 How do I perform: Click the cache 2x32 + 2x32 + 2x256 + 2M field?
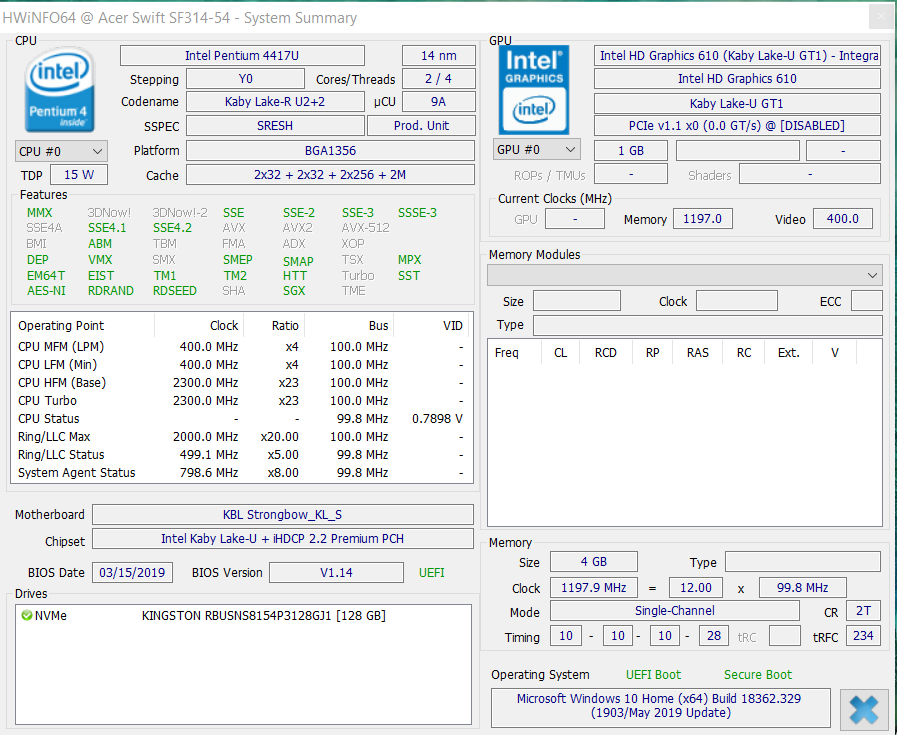(331, 175)
